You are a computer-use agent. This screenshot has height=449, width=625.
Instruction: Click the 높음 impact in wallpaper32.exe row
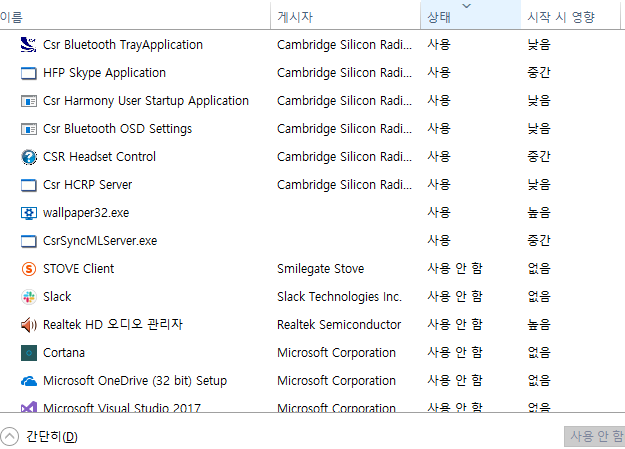(539, 213)
